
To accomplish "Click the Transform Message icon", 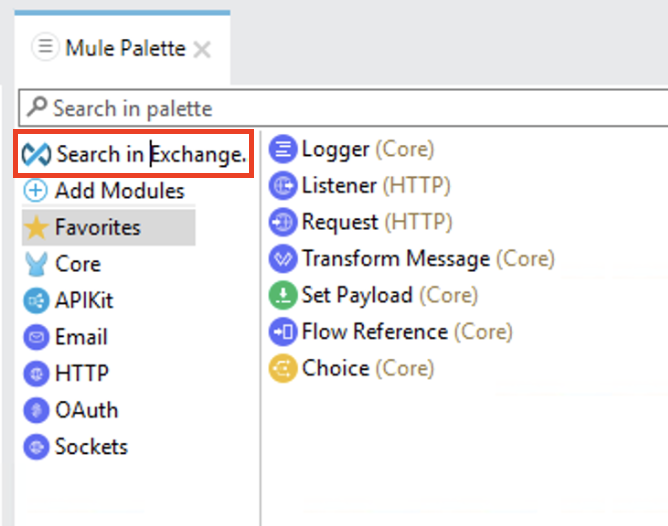I will (282, 259).
